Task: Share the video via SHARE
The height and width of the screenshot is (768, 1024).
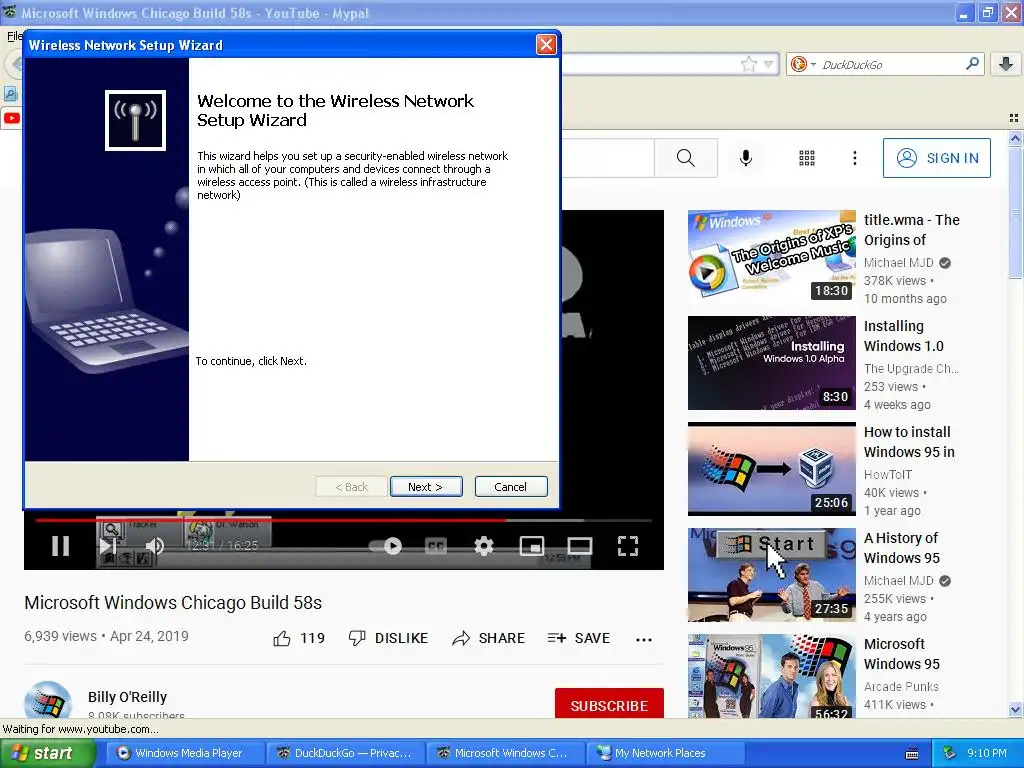Action: point(488,638)
